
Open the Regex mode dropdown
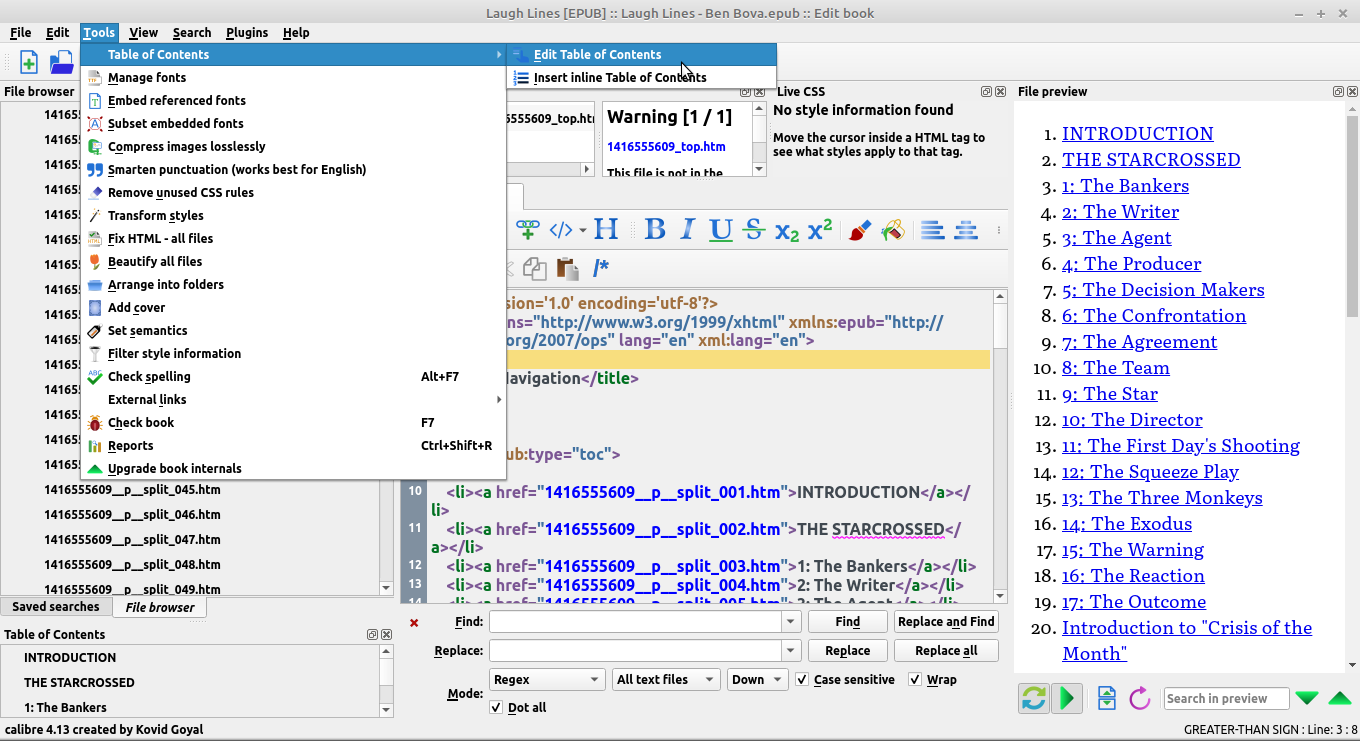point(547,680)
